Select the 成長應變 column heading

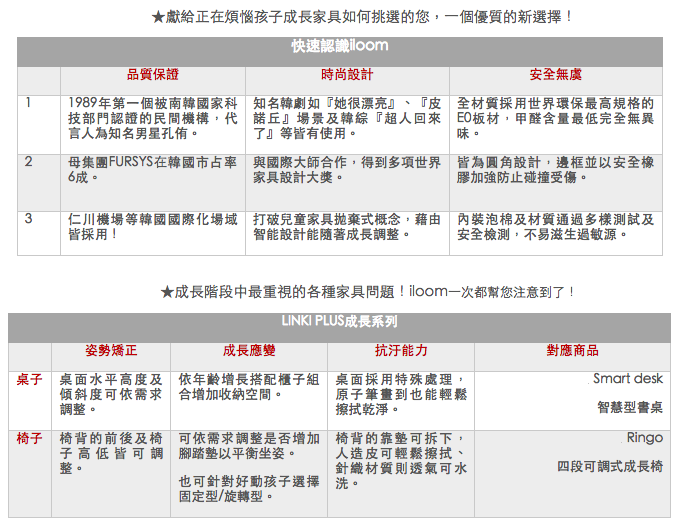(x=249, y=350)
